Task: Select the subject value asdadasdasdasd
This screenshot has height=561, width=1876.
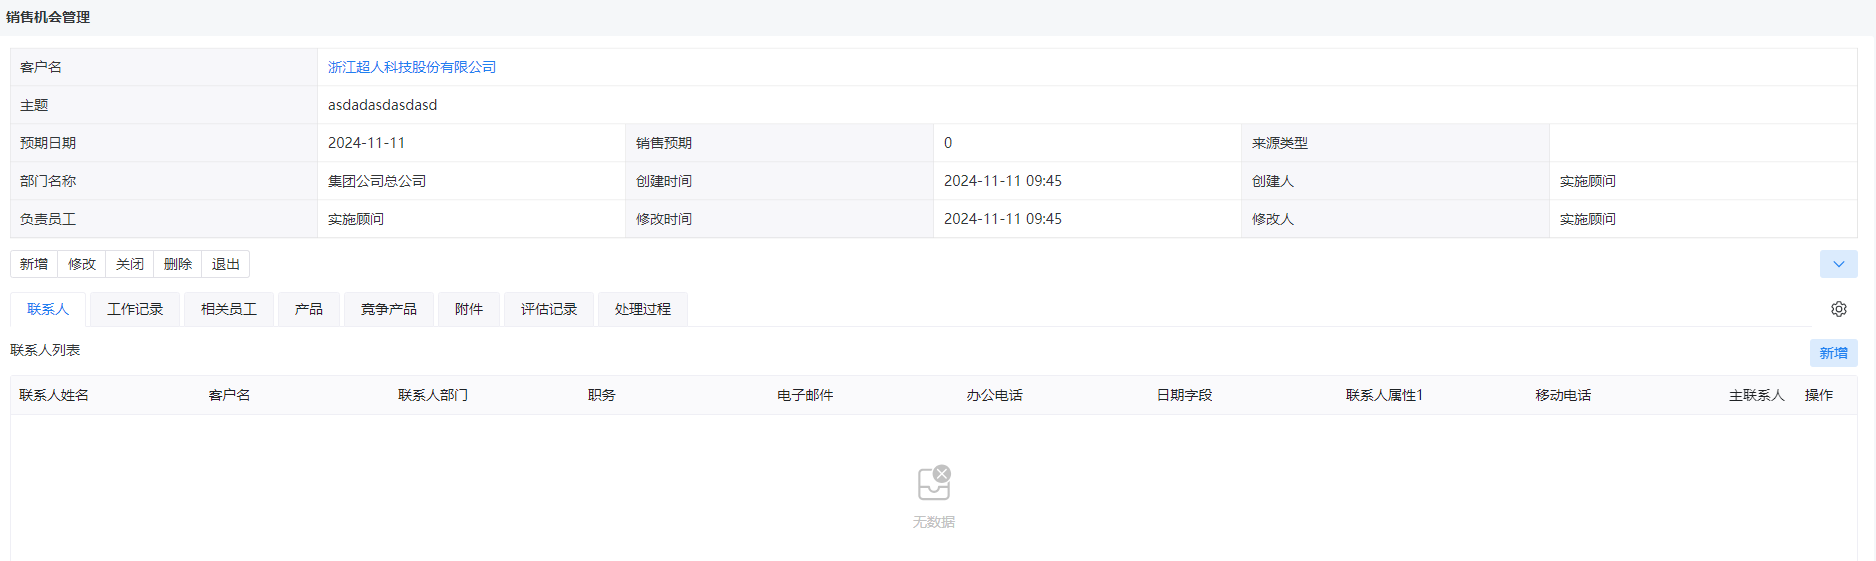Action: (x=382, y=105)
